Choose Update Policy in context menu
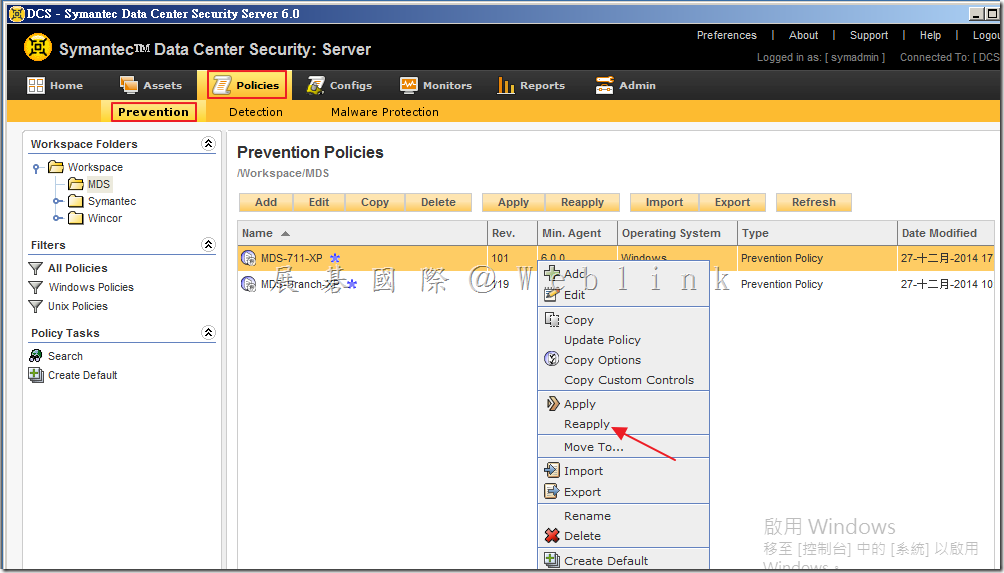 point(623,340)
